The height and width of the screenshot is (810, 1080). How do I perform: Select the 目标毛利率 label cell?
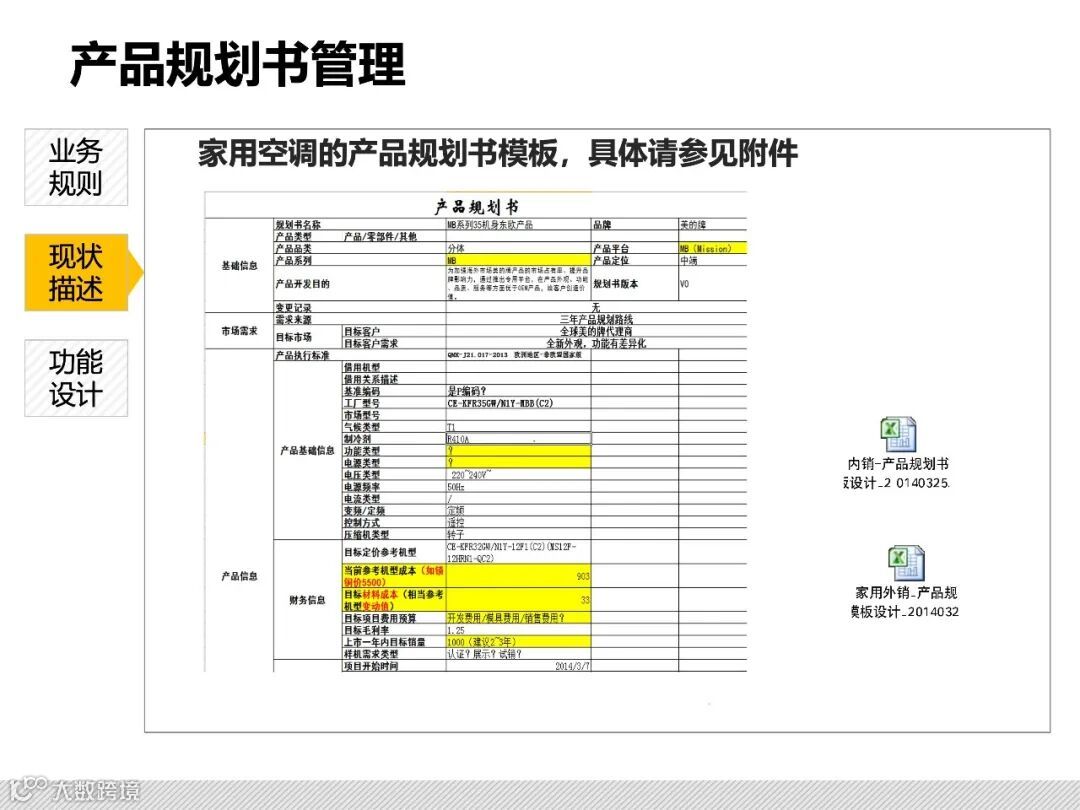point(394,630)
